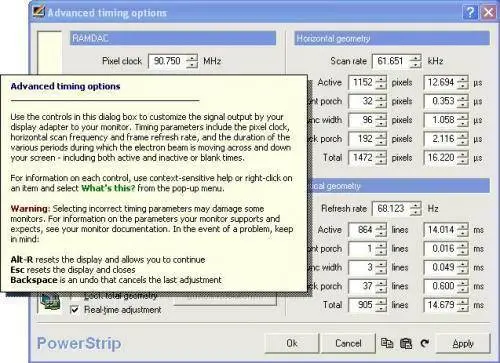Click the red "Warning:" text in help popup
Viewport: 500px width, 363px height.
(30, 209)
